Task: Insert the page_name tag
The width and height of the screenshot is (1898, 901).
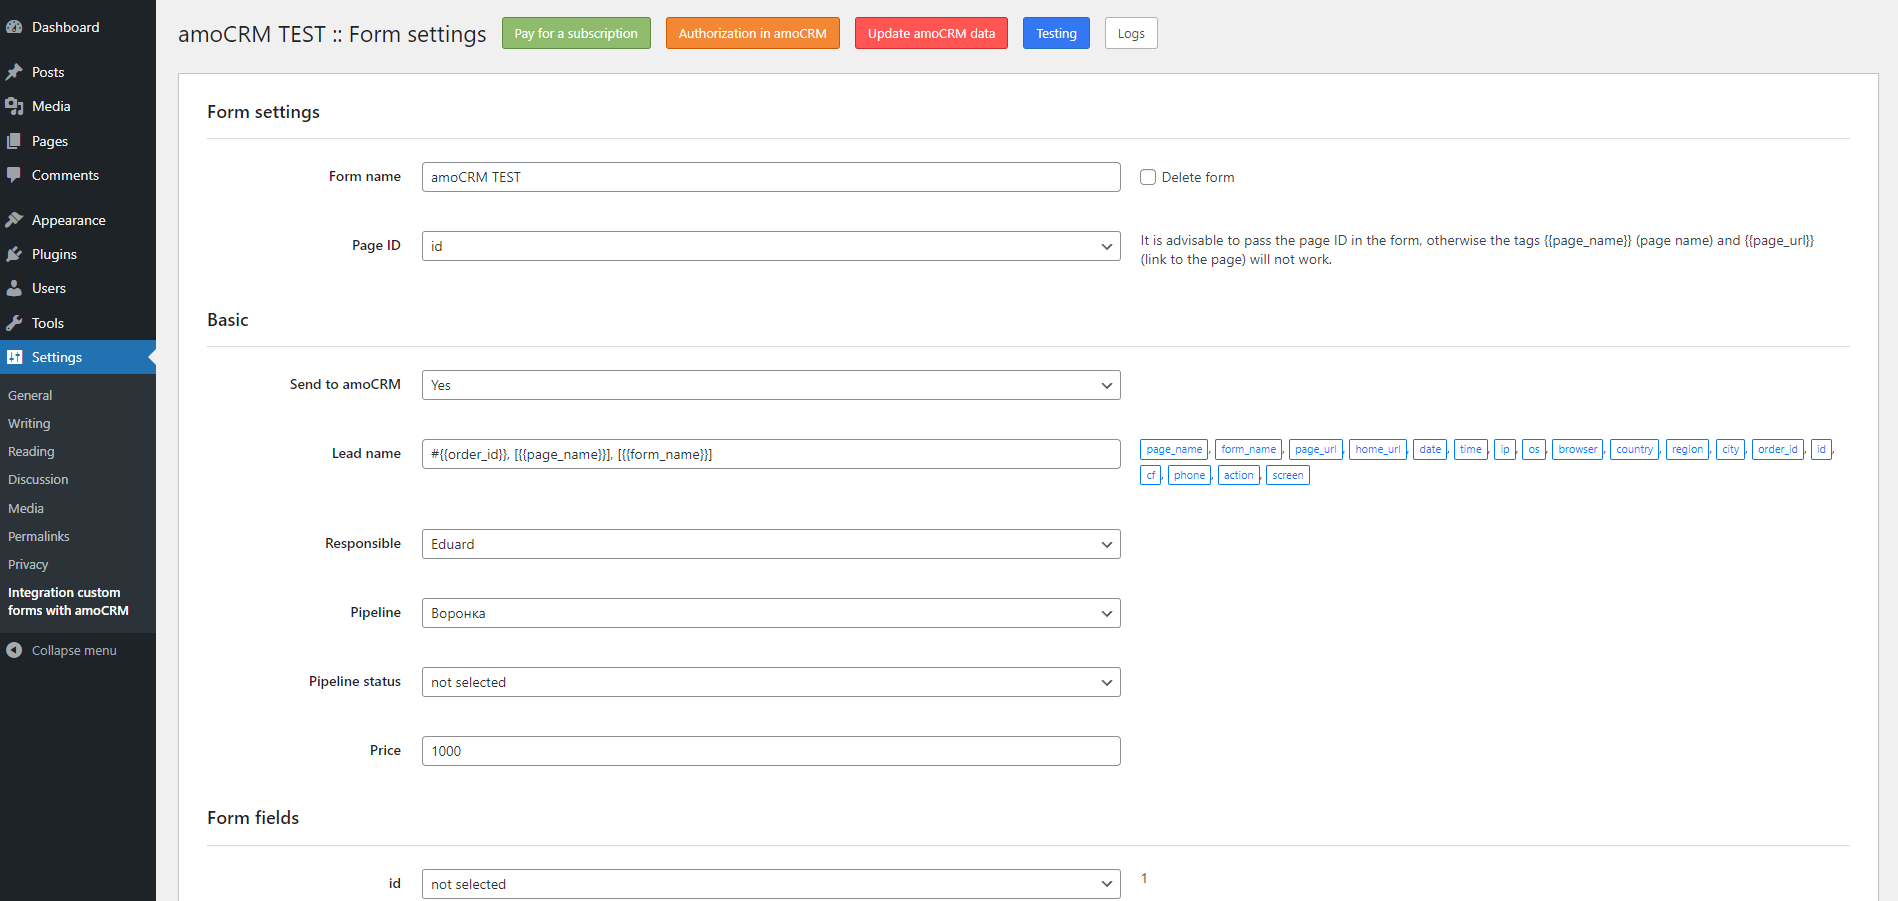Action: [x=1174, y=449]
